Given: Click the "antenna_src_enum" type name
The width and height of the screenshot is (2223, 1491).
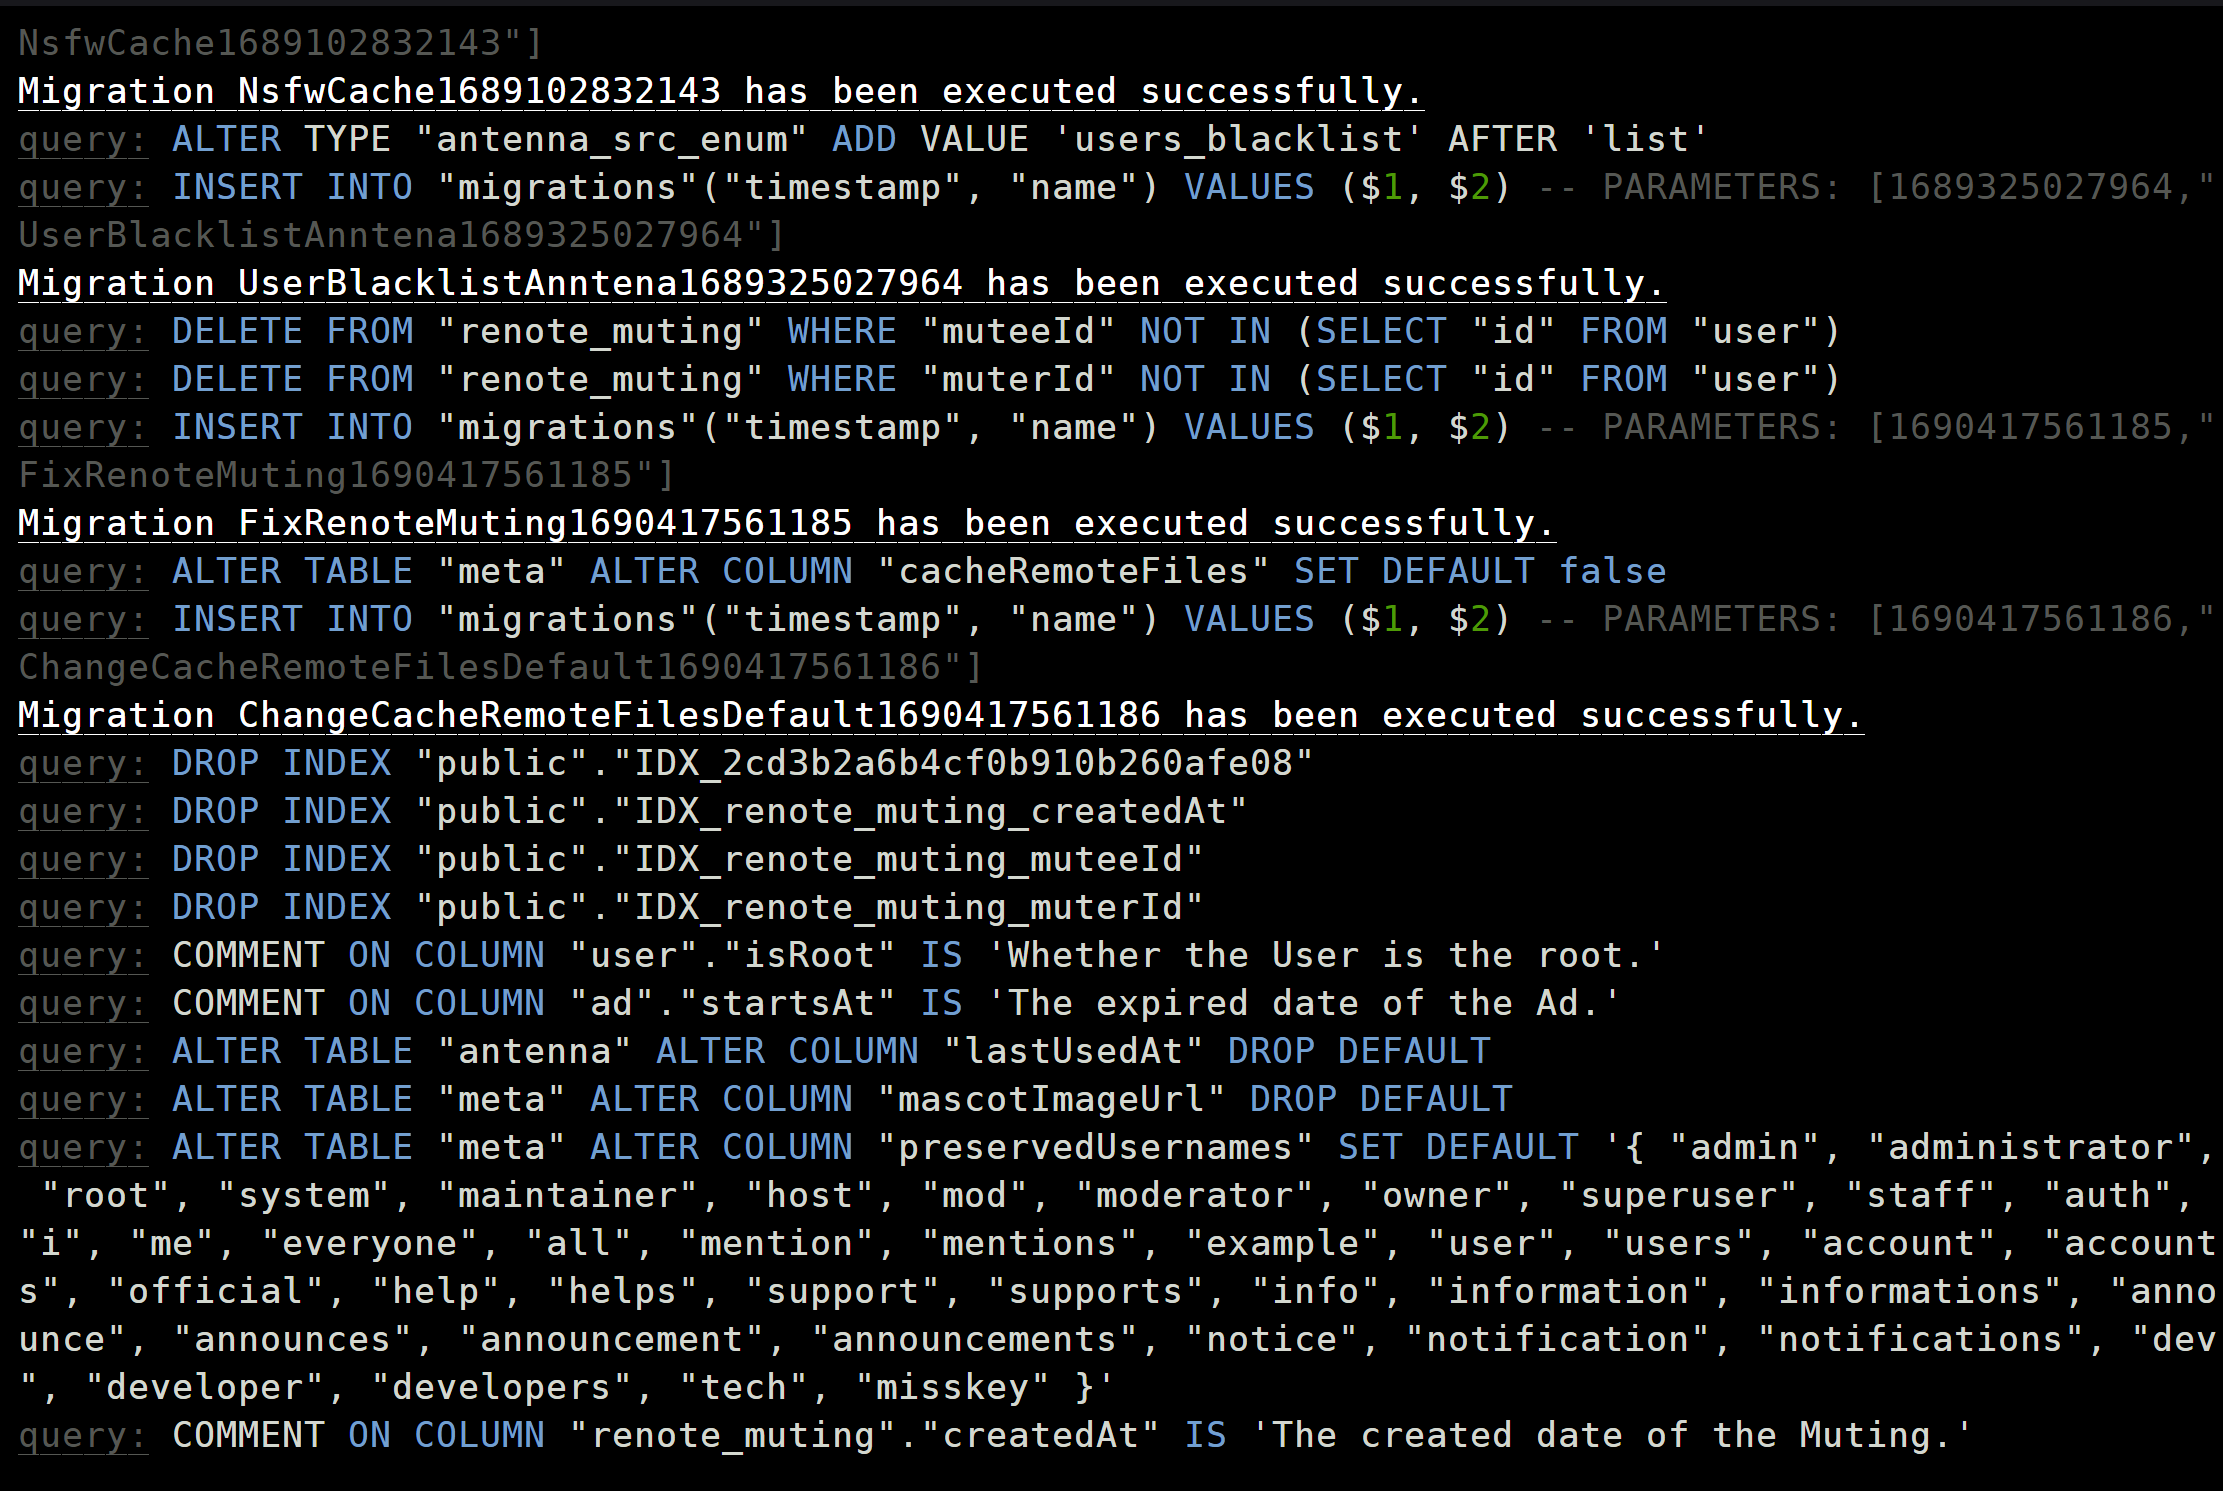Looking at the screenshot, I should [611, 140].
